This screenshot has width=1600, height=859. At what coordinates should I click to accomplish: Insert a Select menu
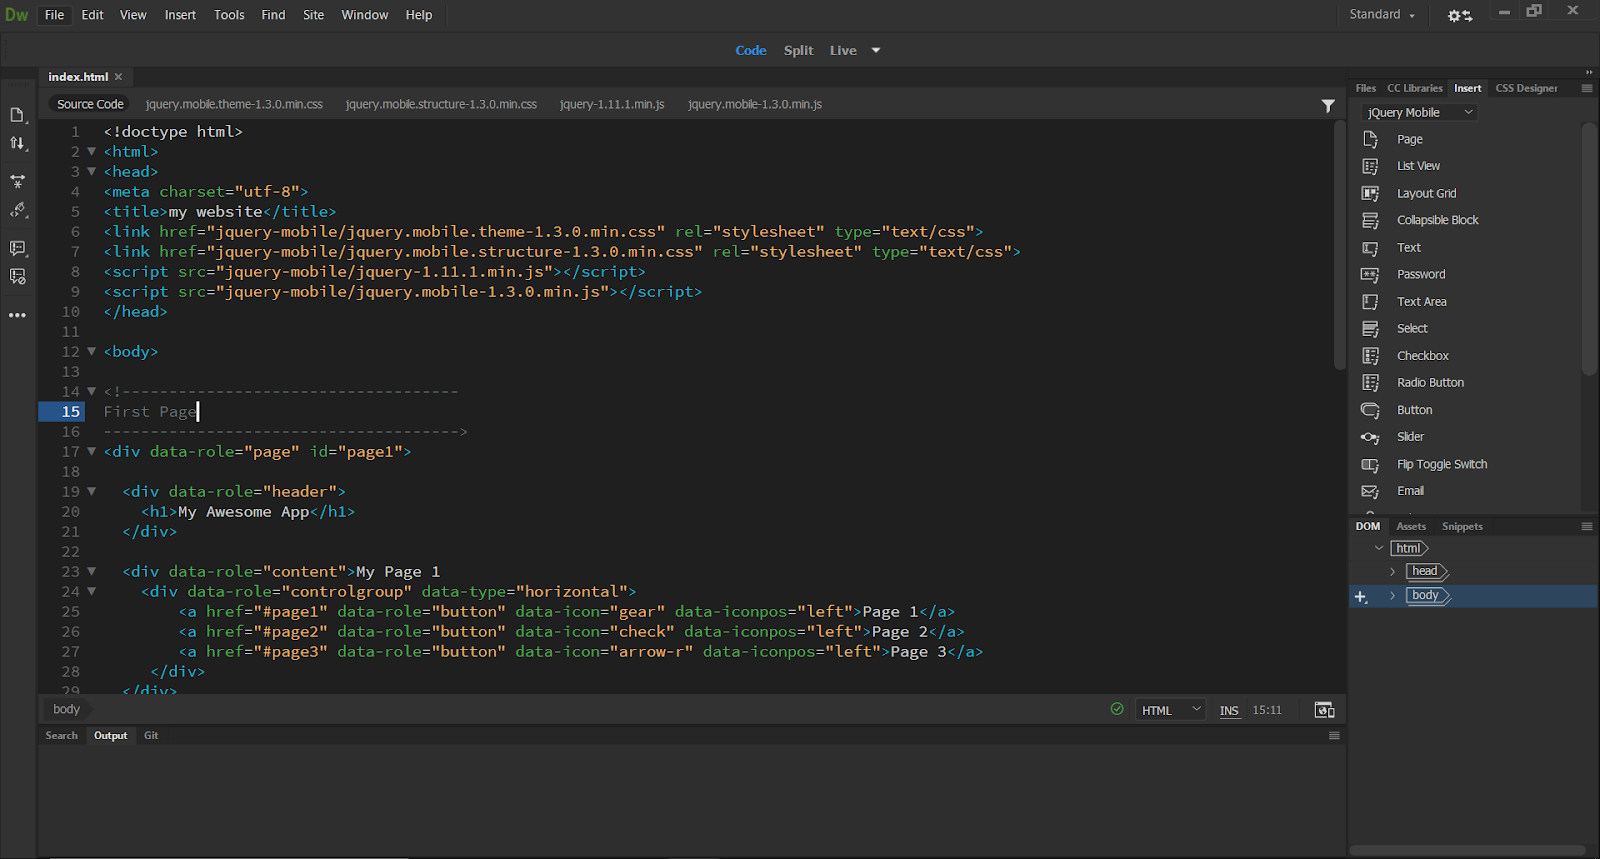[x=1412, y=328]
